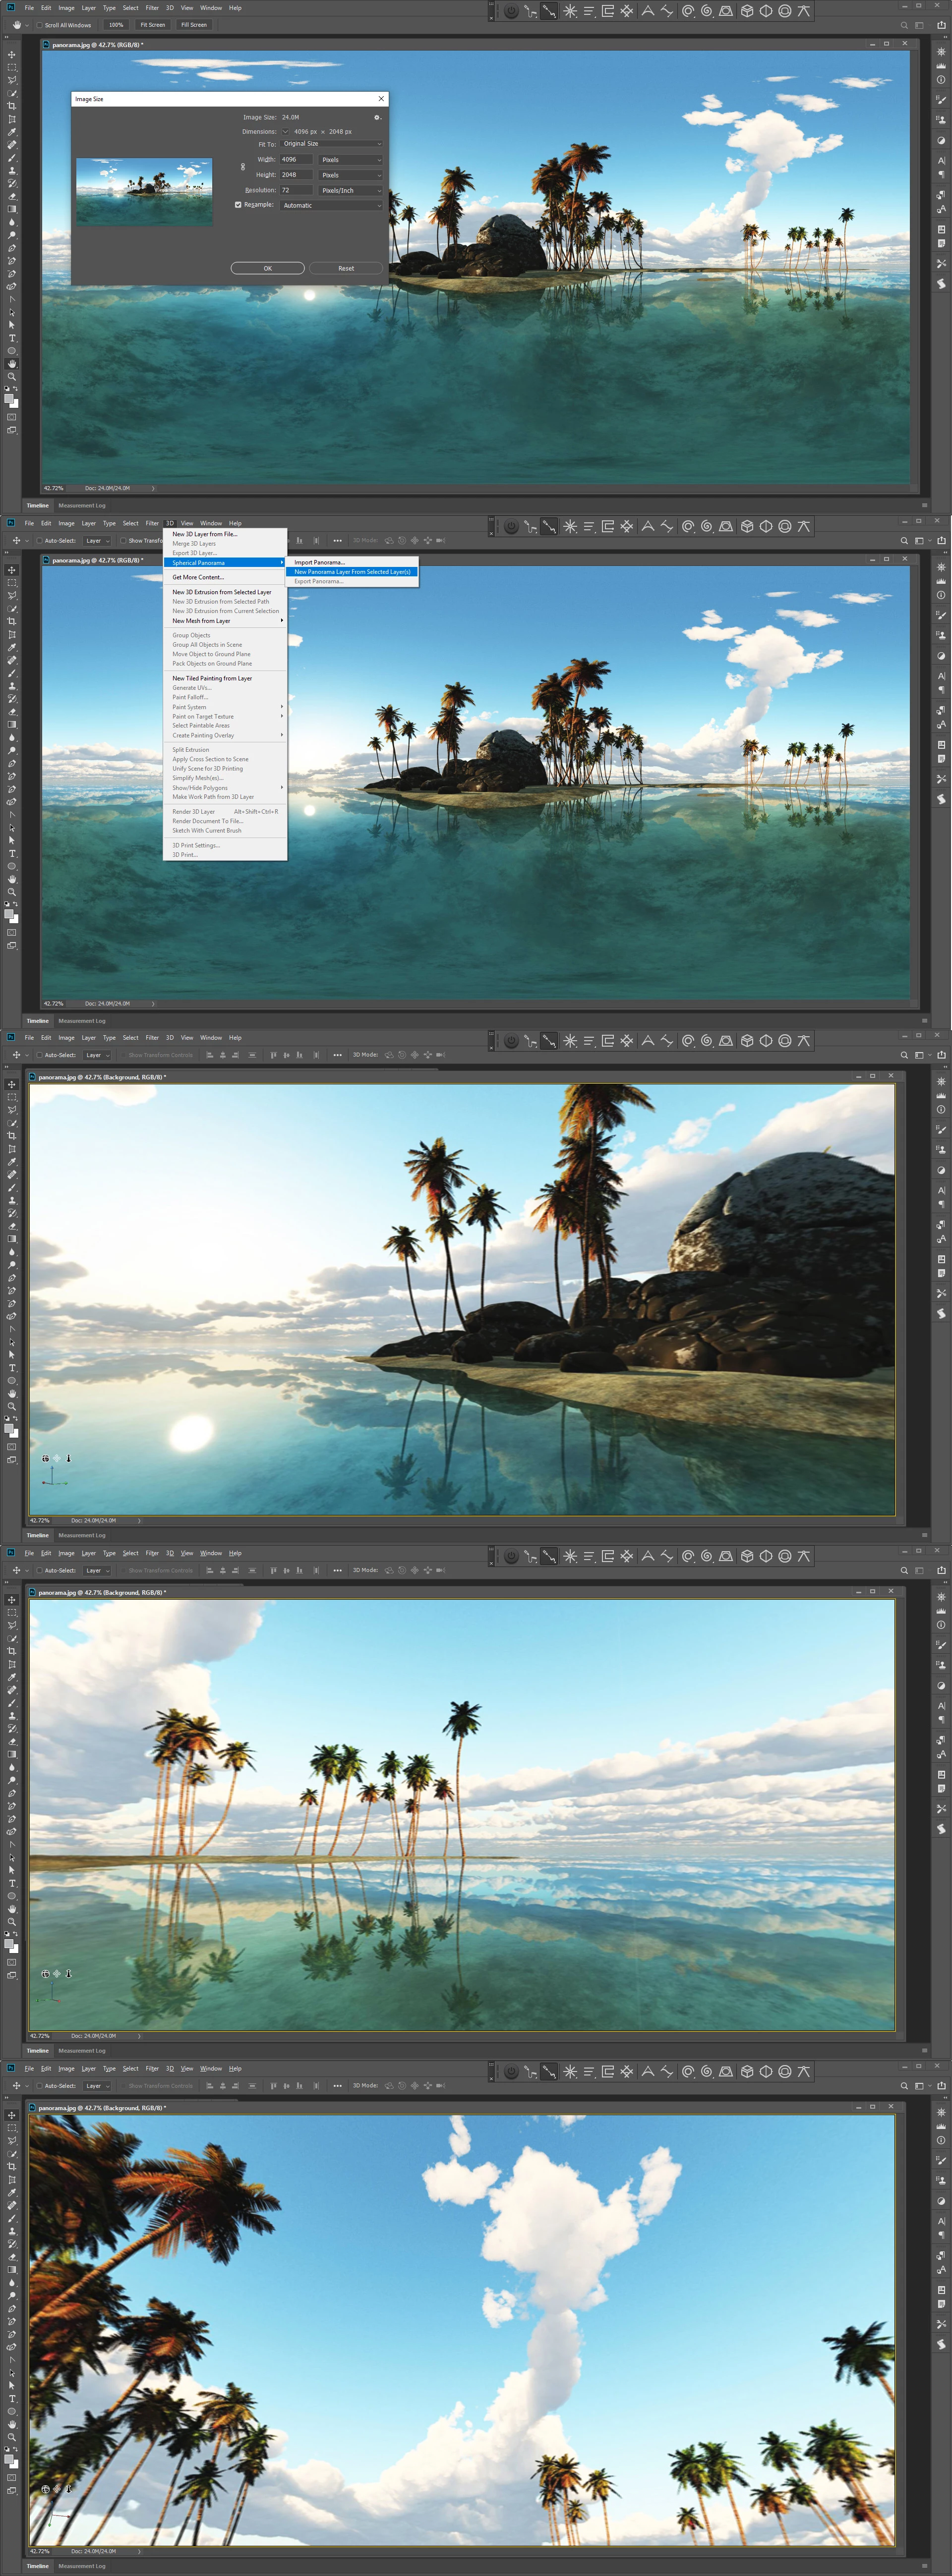Enable the Scroll All Windows checkbox
Viewport: 952px width, 2576px height.
click(39, 25)
